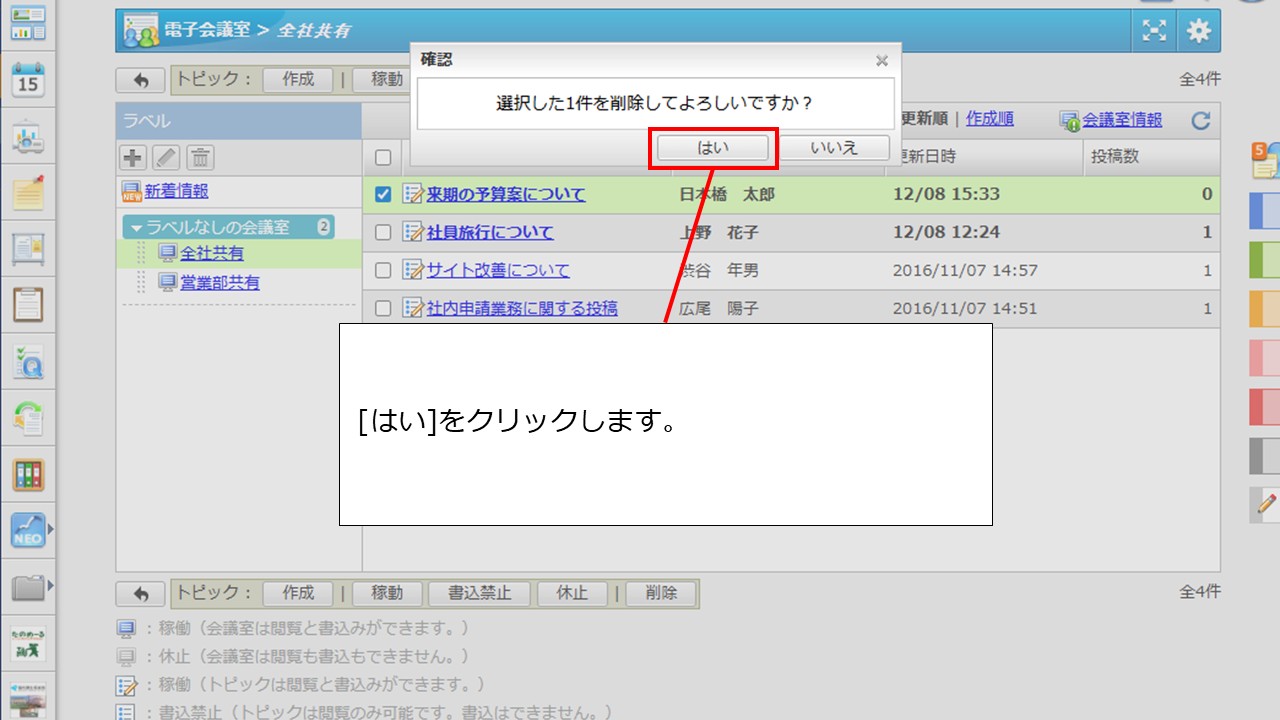Open topic 来期の予算案について
Image resolution: width=1280 pixels, height=720 pixels.
tap(506, 194)
